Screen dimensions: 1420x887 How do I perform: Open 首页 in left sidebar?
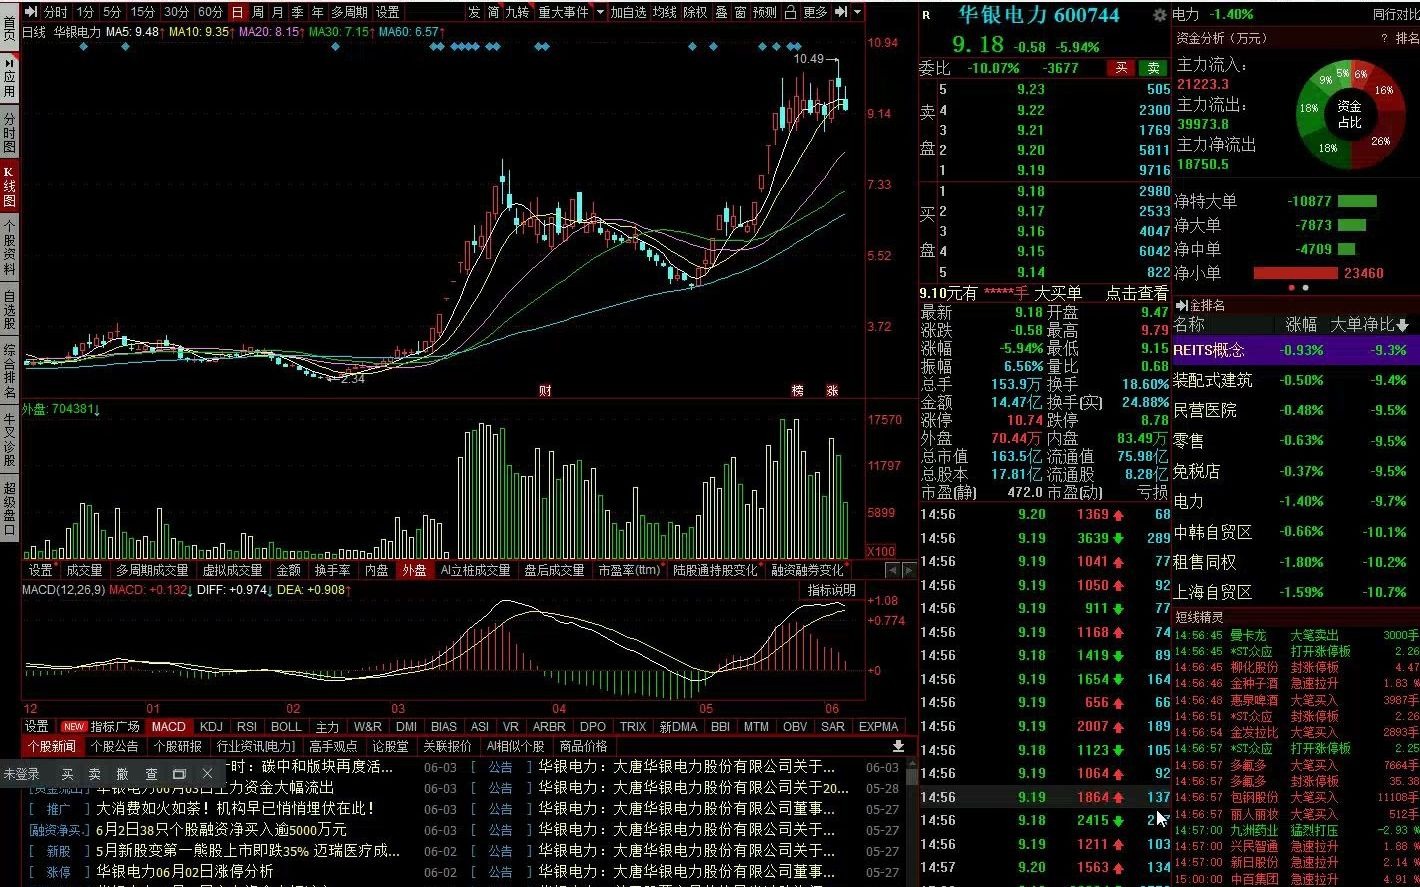pos(9,26)
